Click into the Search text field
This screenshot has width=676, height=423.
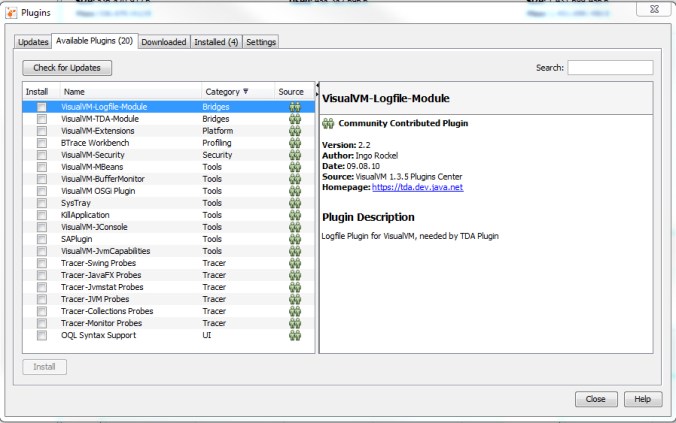pyautogui.click(x=610, y=68)
